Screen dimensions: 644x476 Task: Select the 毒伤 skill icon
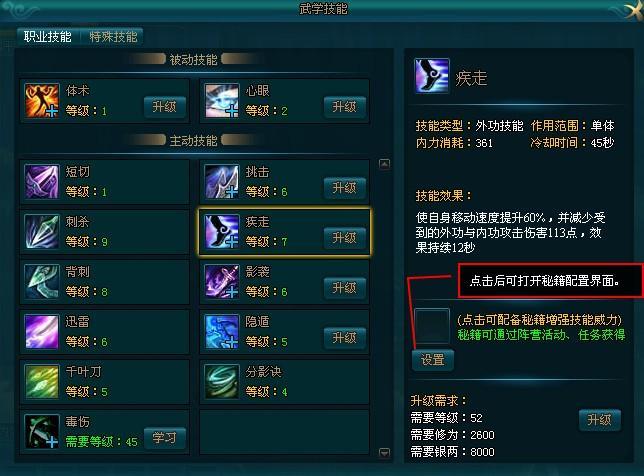pyautogui.click(x=41, y=431)
